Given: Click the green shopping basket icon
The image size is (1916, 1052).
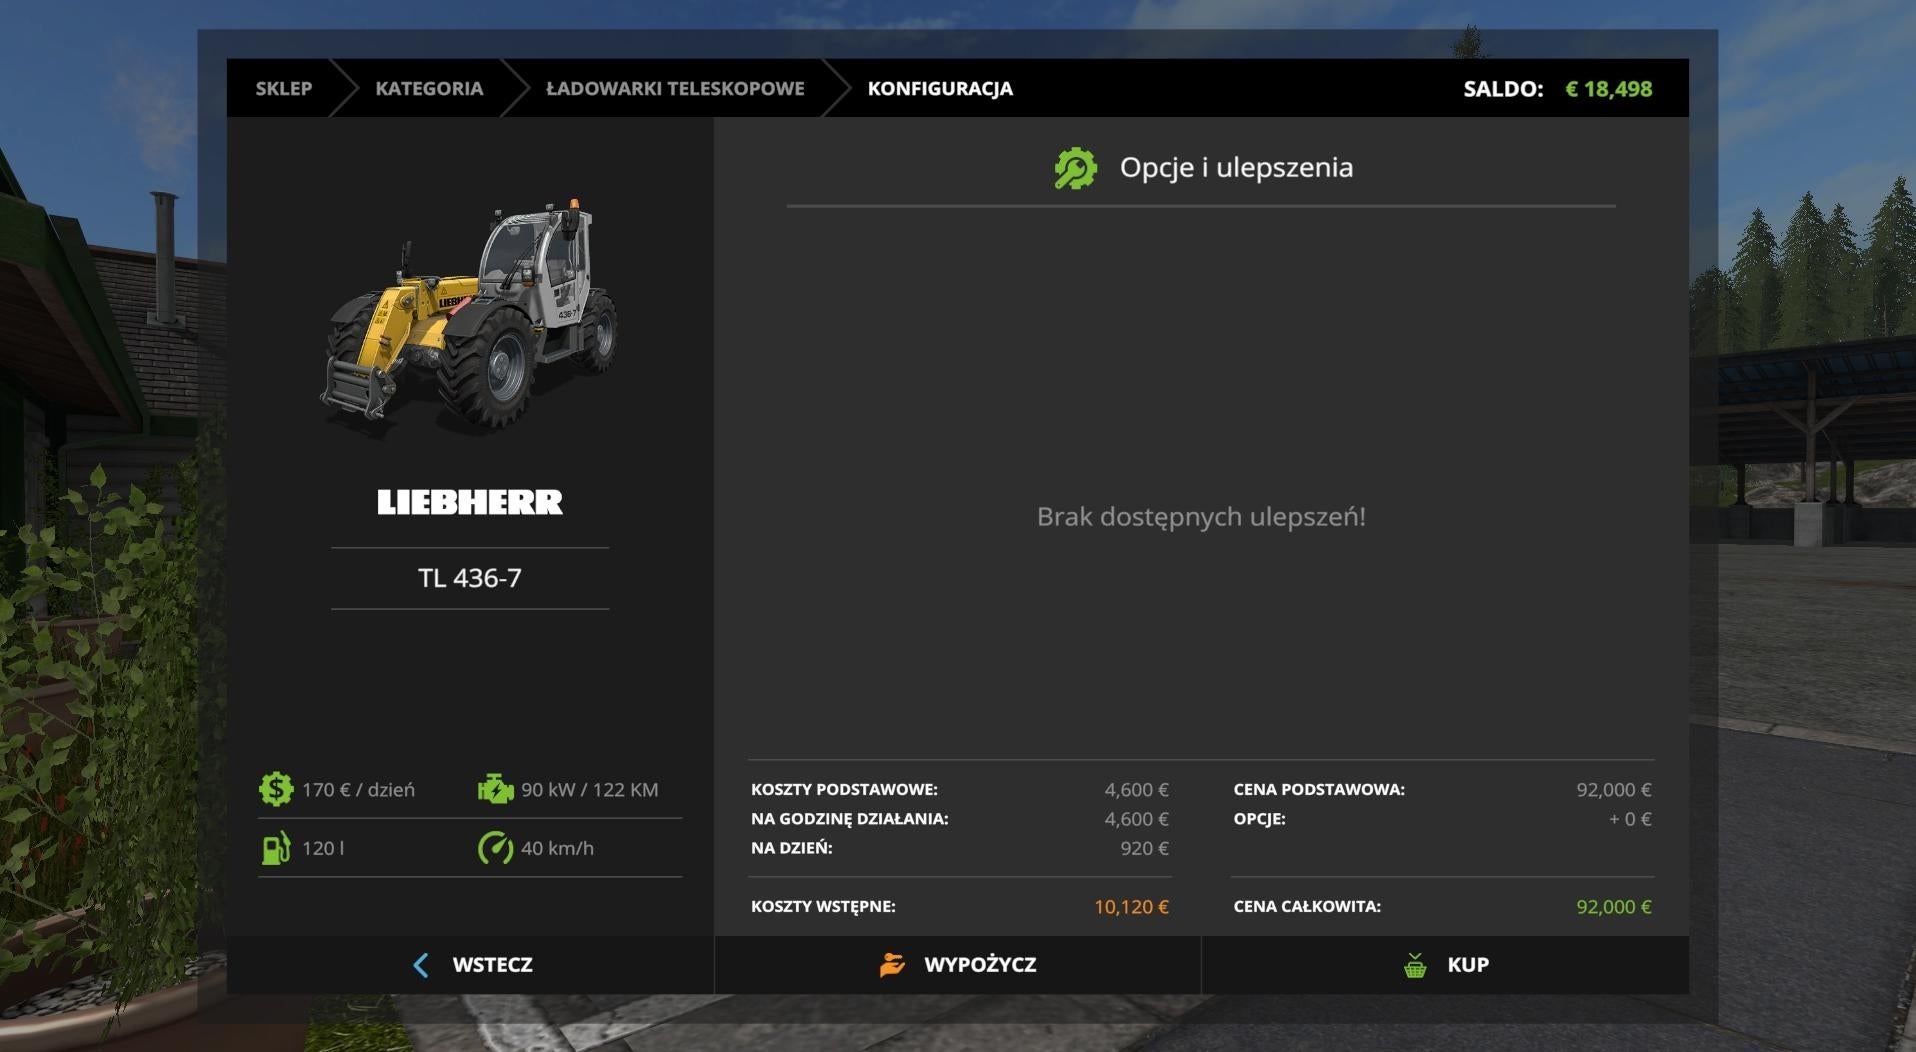Looking at the screenshot, I should (x=1415, y=965).
